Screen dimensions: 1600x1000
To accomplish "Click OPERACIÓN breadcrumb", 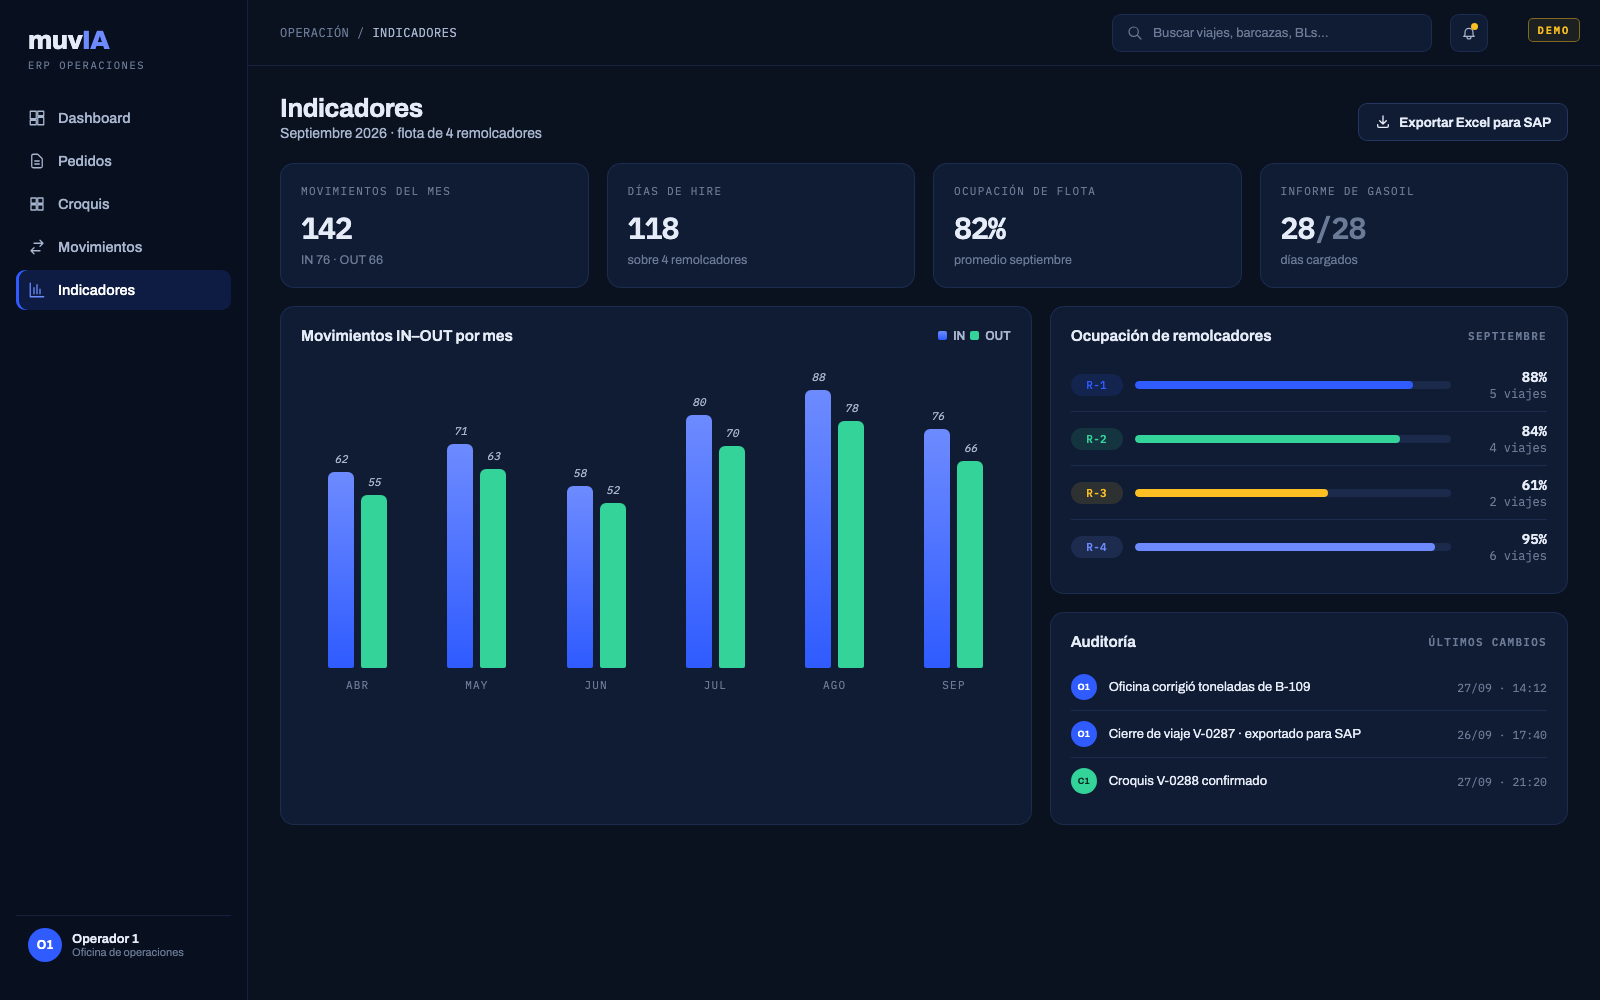I will pos(314,33).
